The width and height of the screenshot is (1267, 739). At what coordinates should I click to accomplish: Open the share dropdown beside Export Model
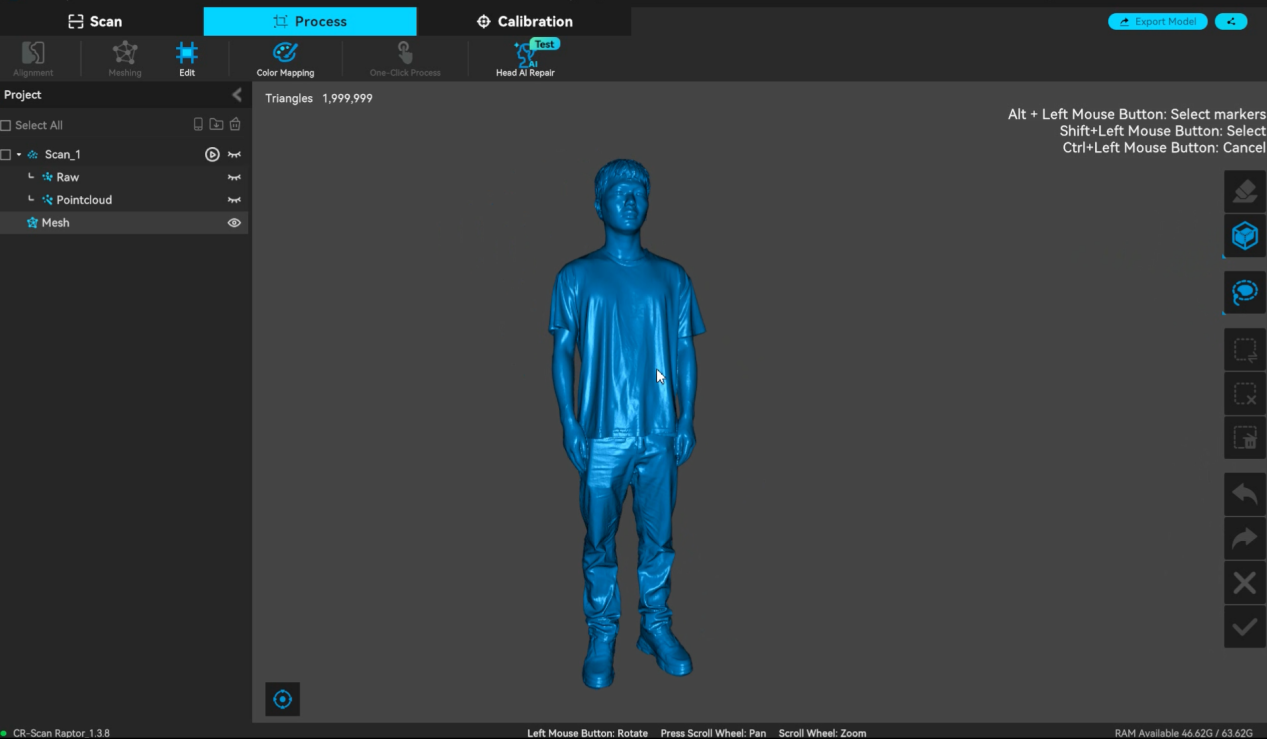pyautogui.click(x=1231, y=21)
